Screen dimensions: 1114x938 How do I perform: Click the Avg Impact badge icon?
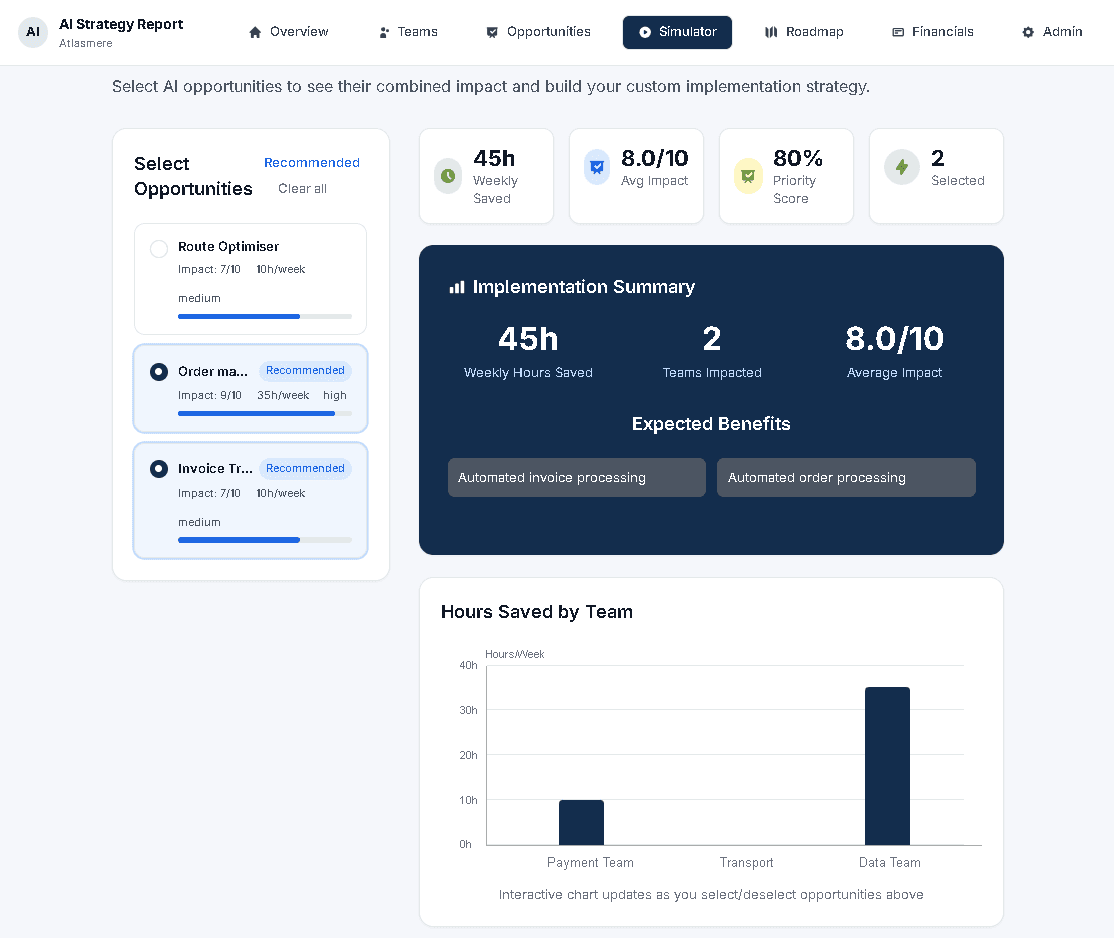(597, 167)
